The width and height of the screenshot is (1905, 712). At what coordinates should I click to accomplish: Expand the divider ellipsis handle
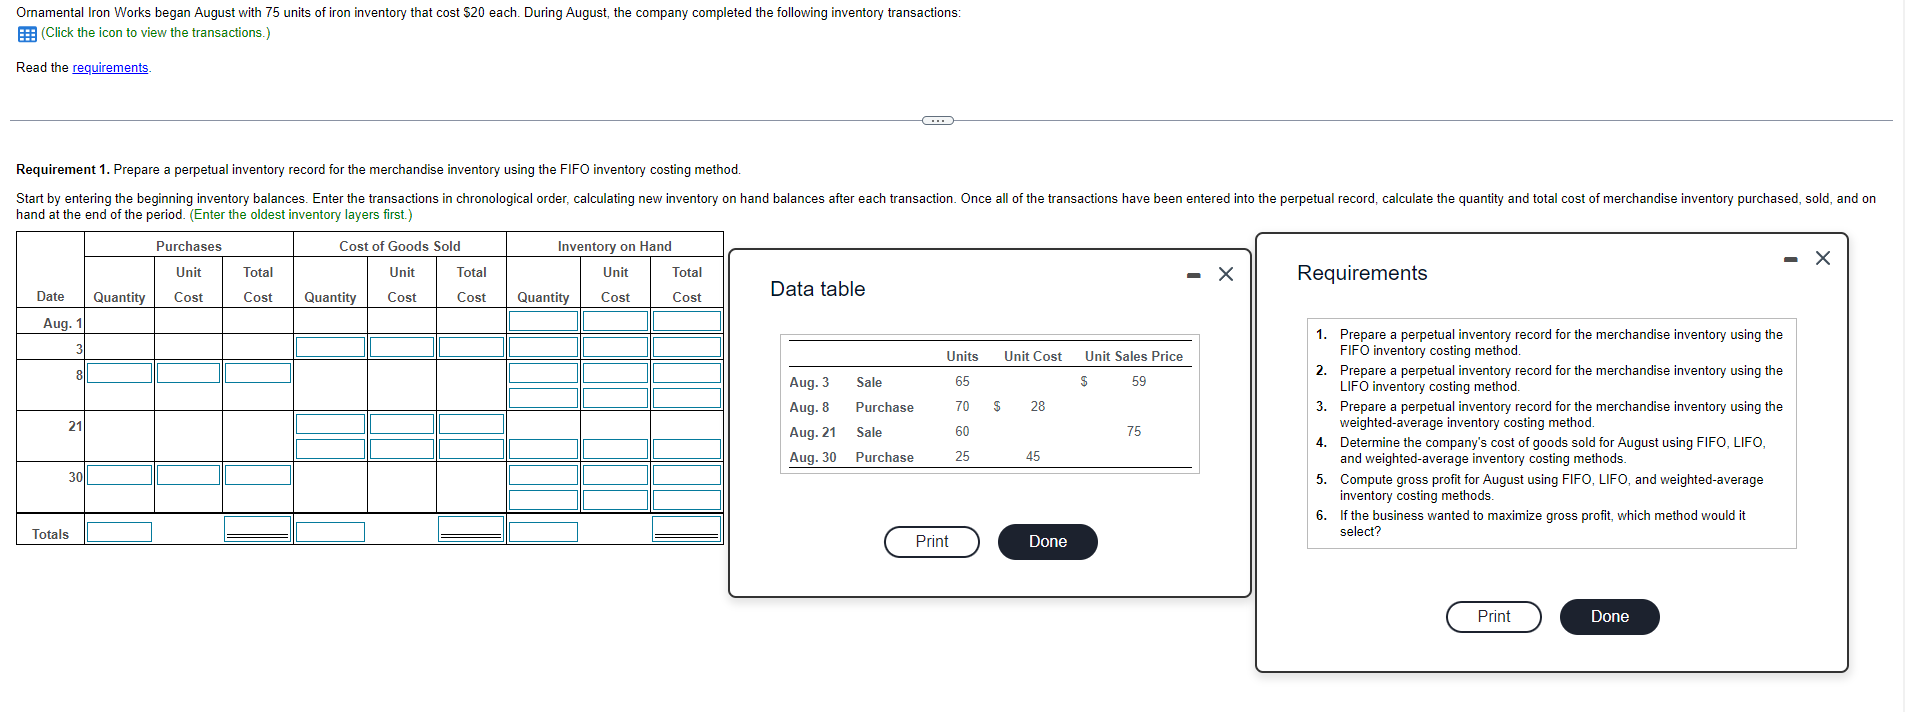pos(937,121)
